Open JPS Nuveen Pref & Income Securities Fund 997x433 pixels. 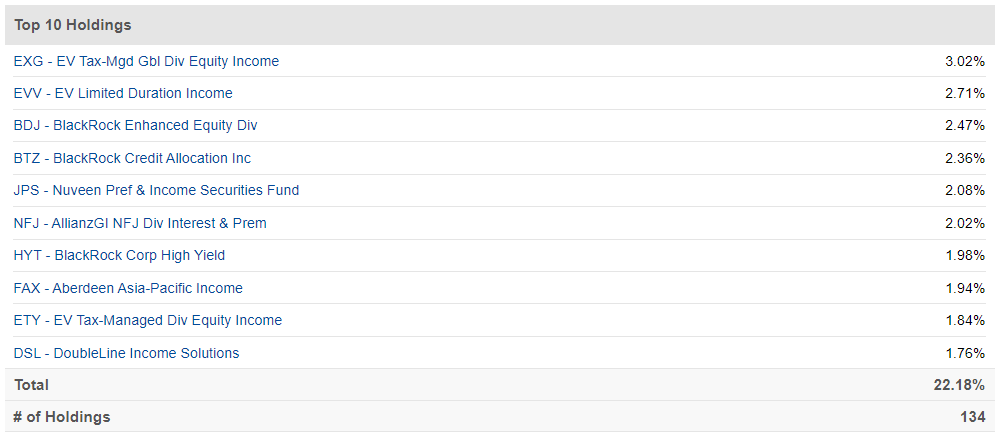click(x=156, y=190)
